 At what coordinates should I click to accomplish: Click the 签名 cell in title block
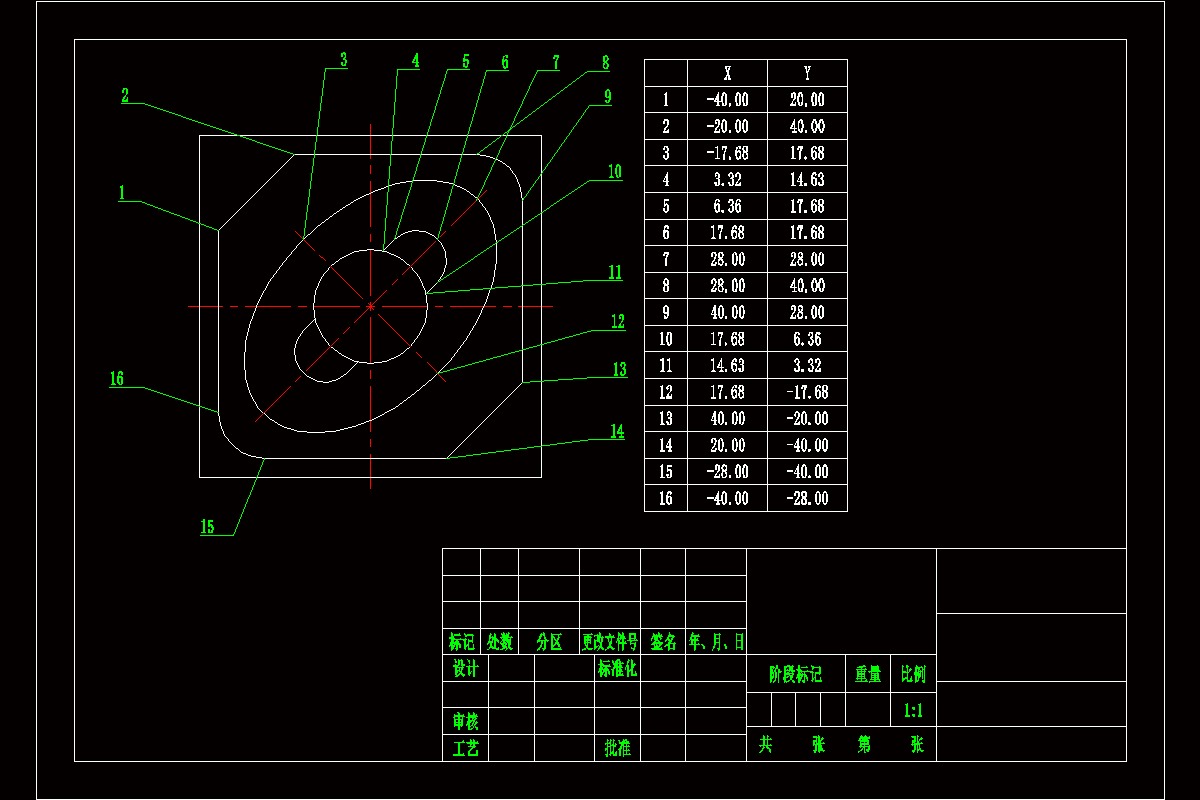[x=664, y=642]
